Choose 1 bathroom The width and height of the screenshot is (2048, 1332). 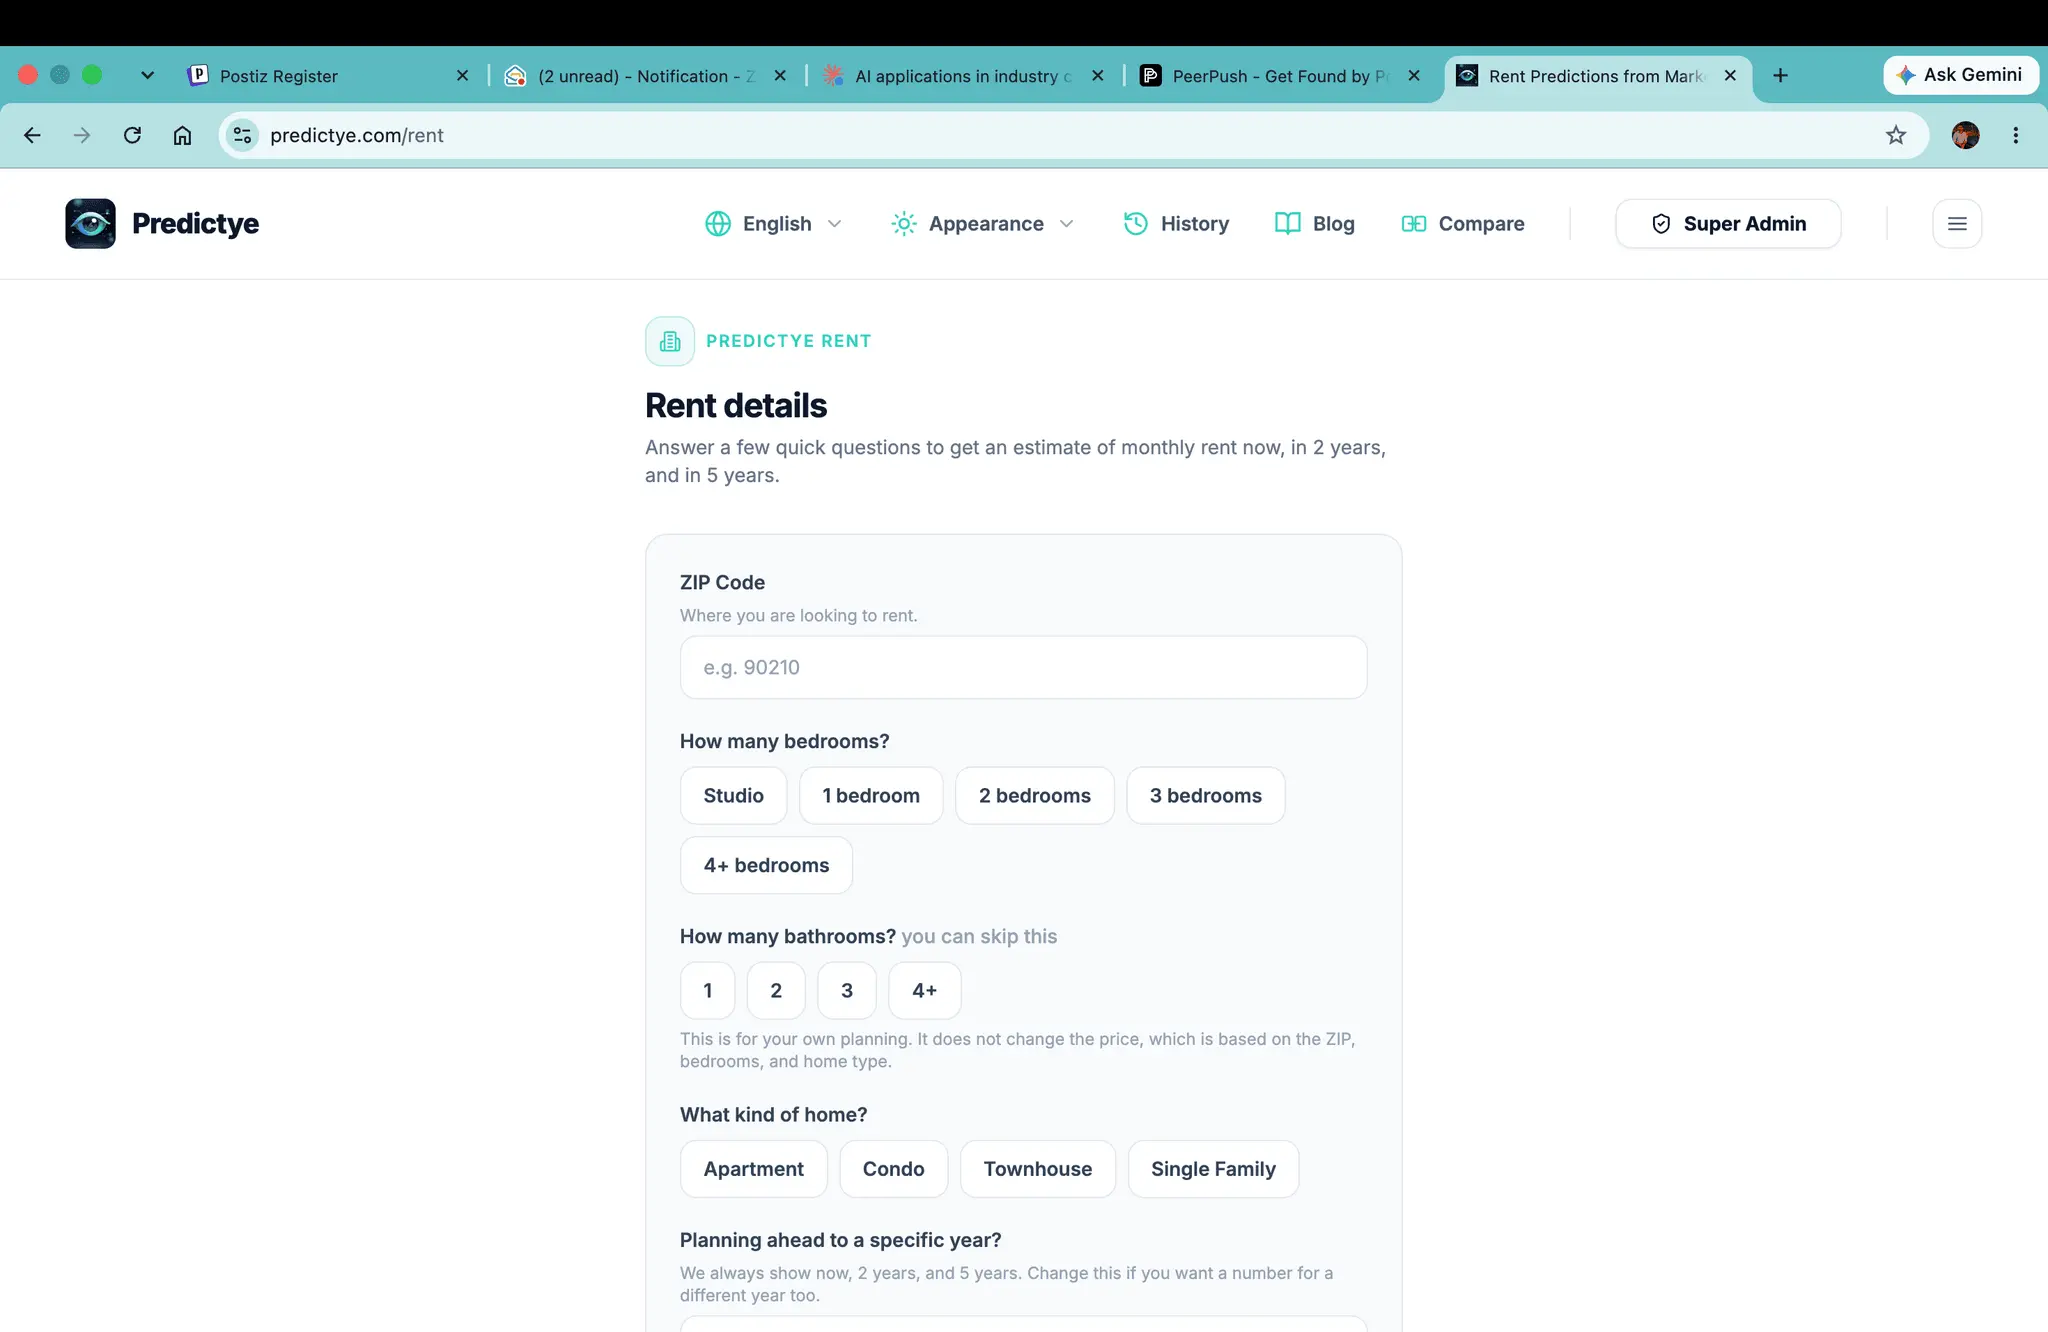pyautogui.click(x=707, y=990)
